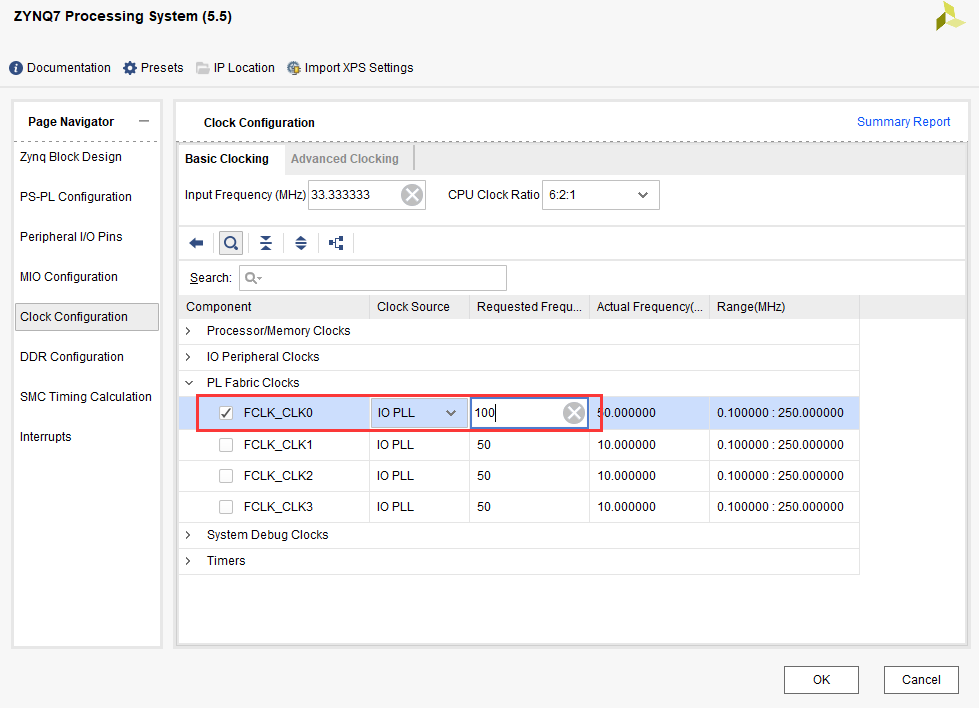The width and height of the screenshot is (979, 708).
Task: Click the Actual Frequency column header
Action: point(649,307)
